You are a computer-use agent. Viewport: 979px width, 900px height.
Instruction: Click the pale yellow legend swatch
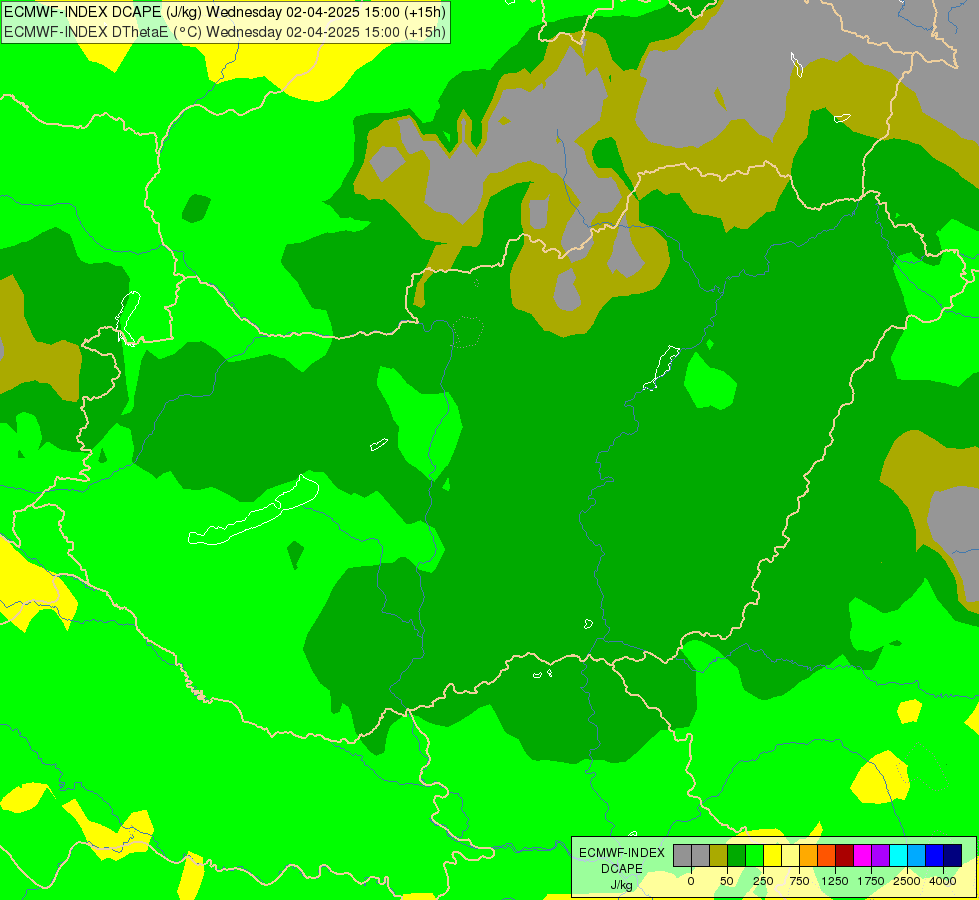(x=790, y=855)
